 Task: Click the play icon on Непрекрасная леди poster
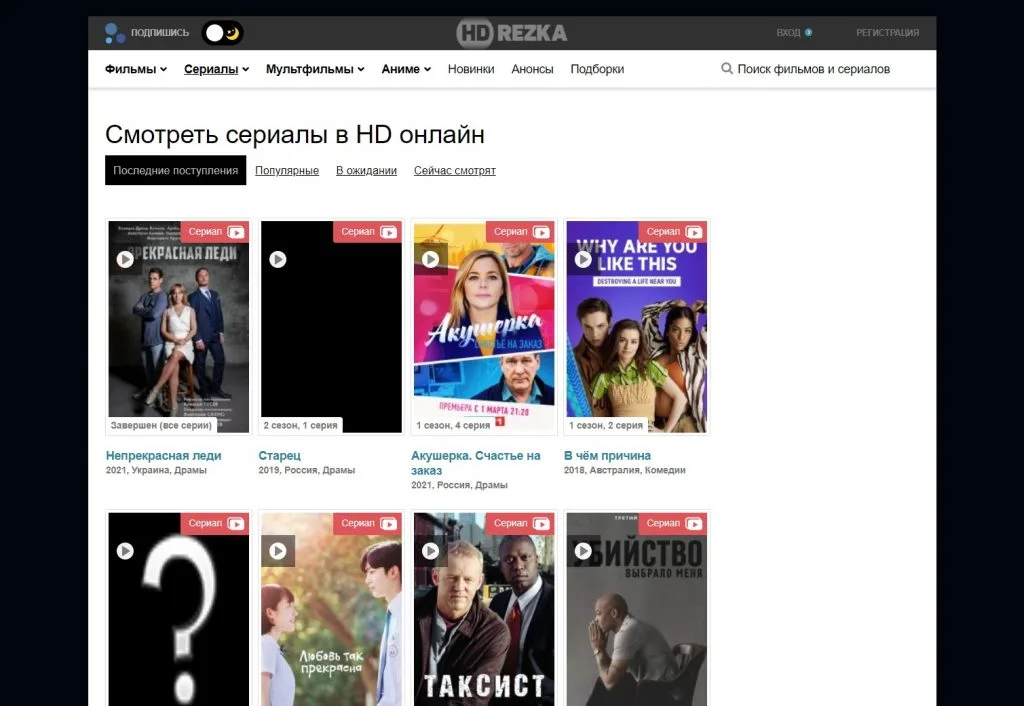tap(124, 258)
